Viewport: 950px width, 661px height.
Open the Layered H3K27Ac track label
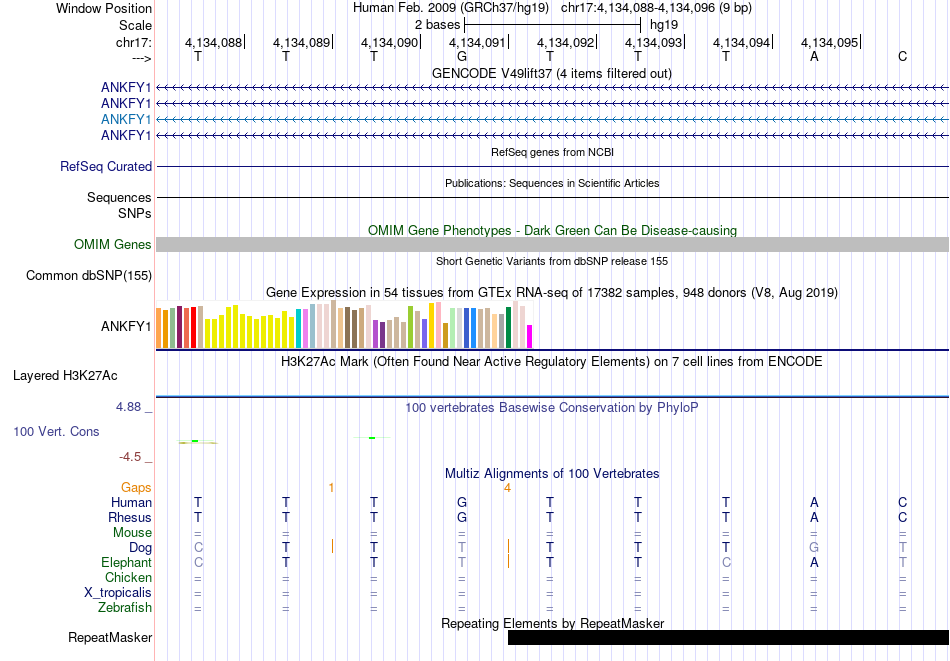65,376
